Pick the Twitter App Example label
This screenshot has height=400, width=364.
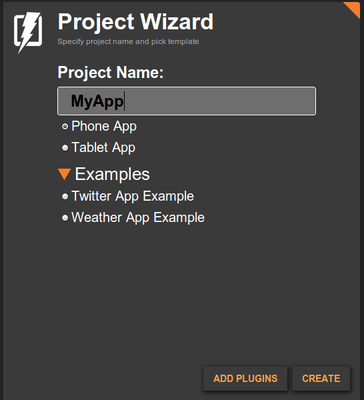click(133, 196)
